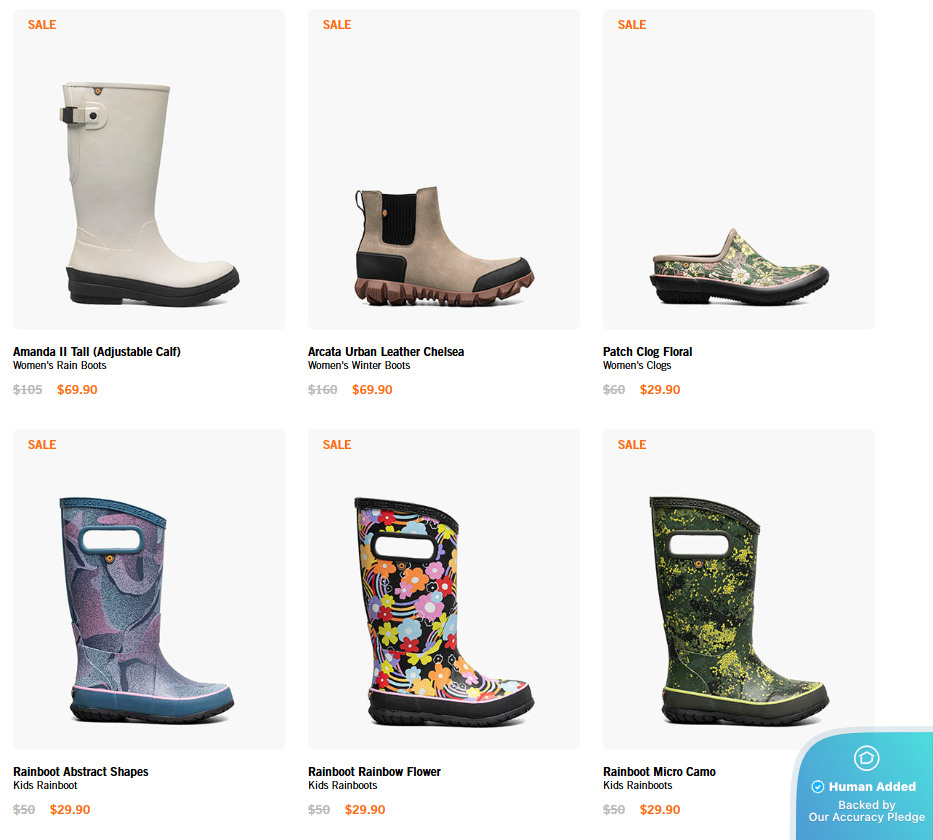Open the Our Accuracy Pledge text
The height and width of the screenshot is (840, 933).
866,817
